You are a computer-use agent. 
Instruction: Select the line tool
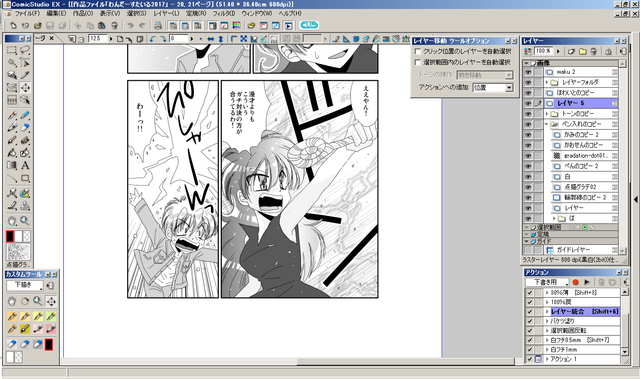click(x=11, y=178)
